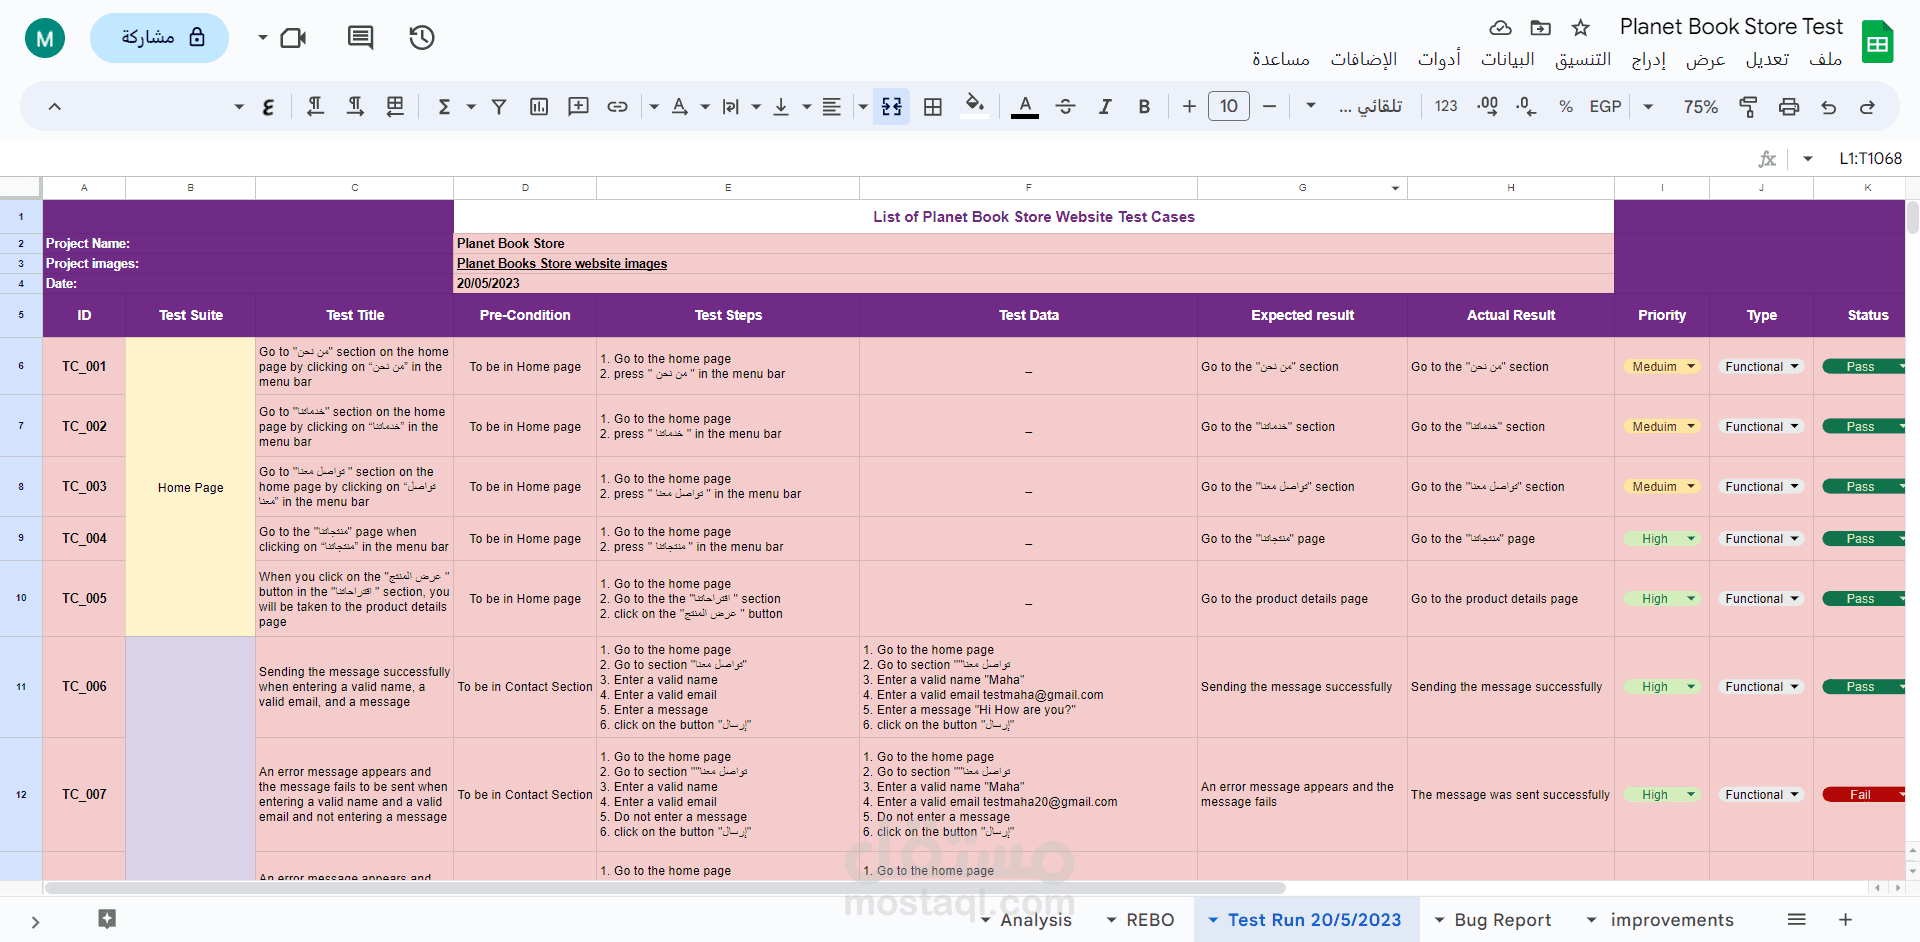Star the Planet Book Store Test document
The width and height of the screenshot is (1920, 942).
click(1580, 27)
